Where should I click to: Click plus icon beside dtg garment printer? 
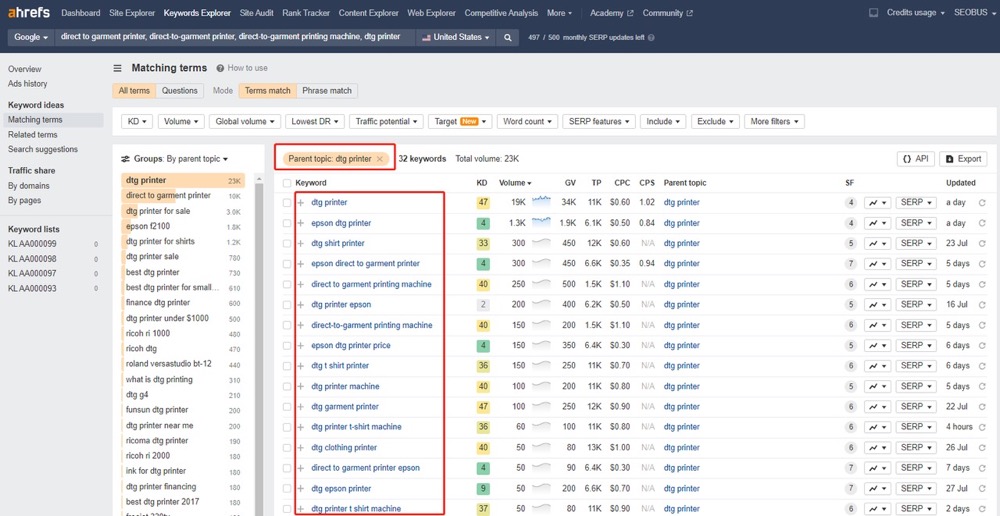[x=301, y=407]
